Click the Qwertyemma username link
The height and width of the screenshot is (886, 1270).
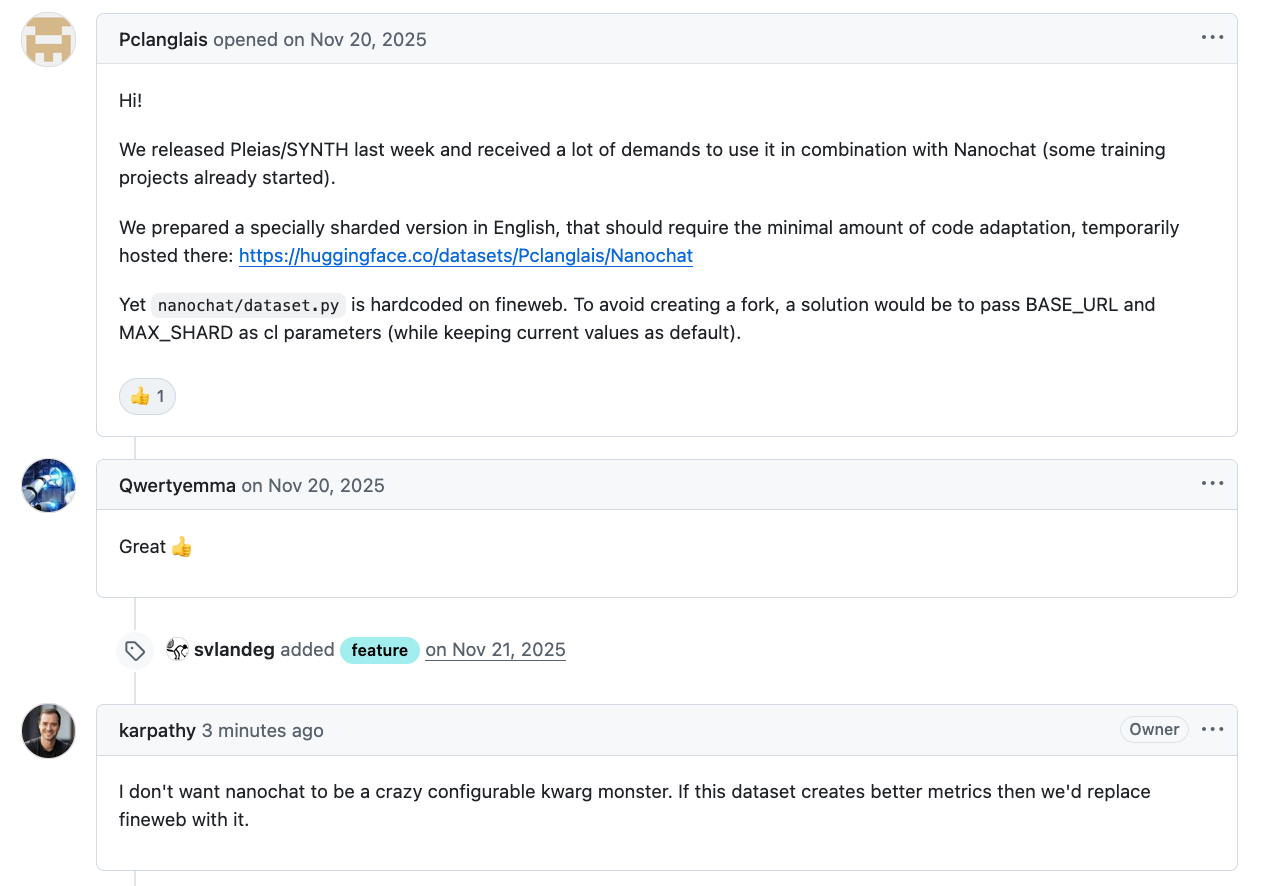(177, 486)
